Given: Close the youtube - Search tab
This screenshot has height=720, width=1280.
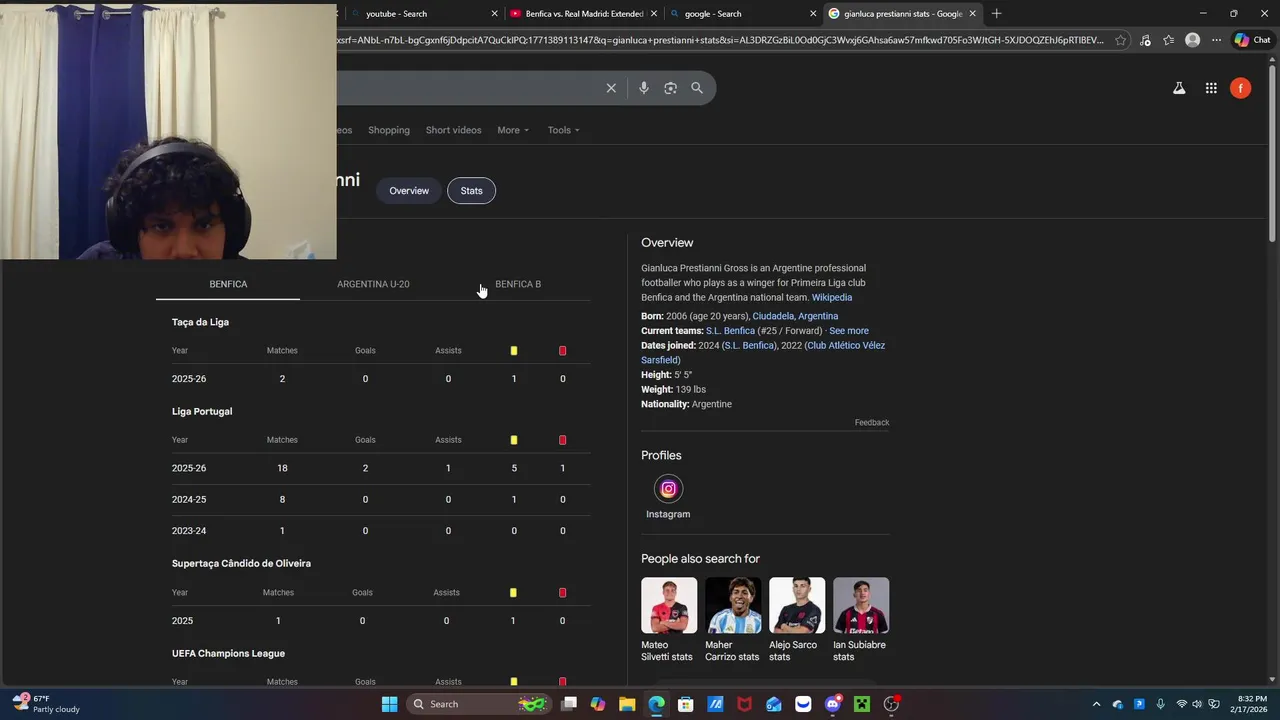Looking at the screenshot, I should click(x=494, y=14).
